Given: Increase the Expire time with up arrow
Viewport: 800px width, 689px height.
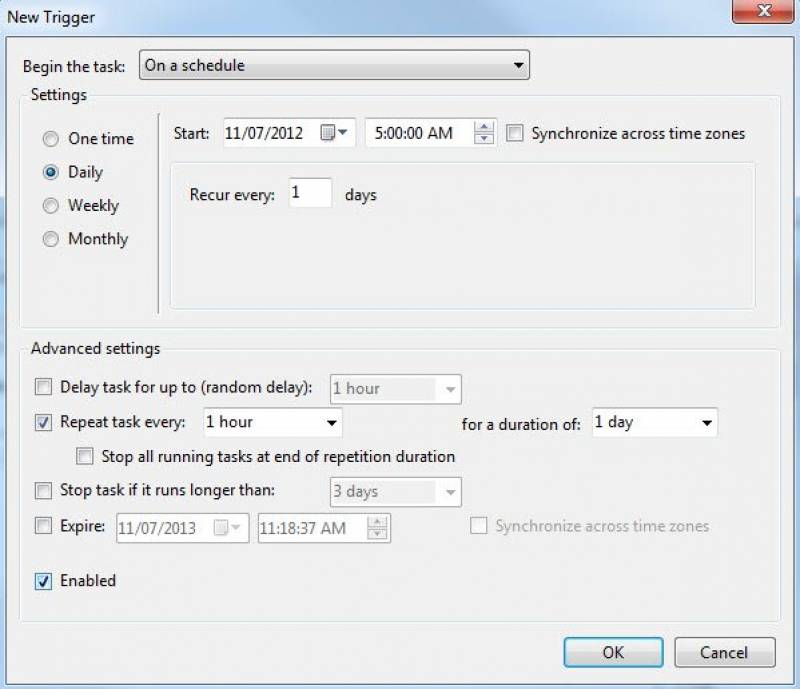Looking at the screenshot, I should pyautogui.click(x=377, y=522).
